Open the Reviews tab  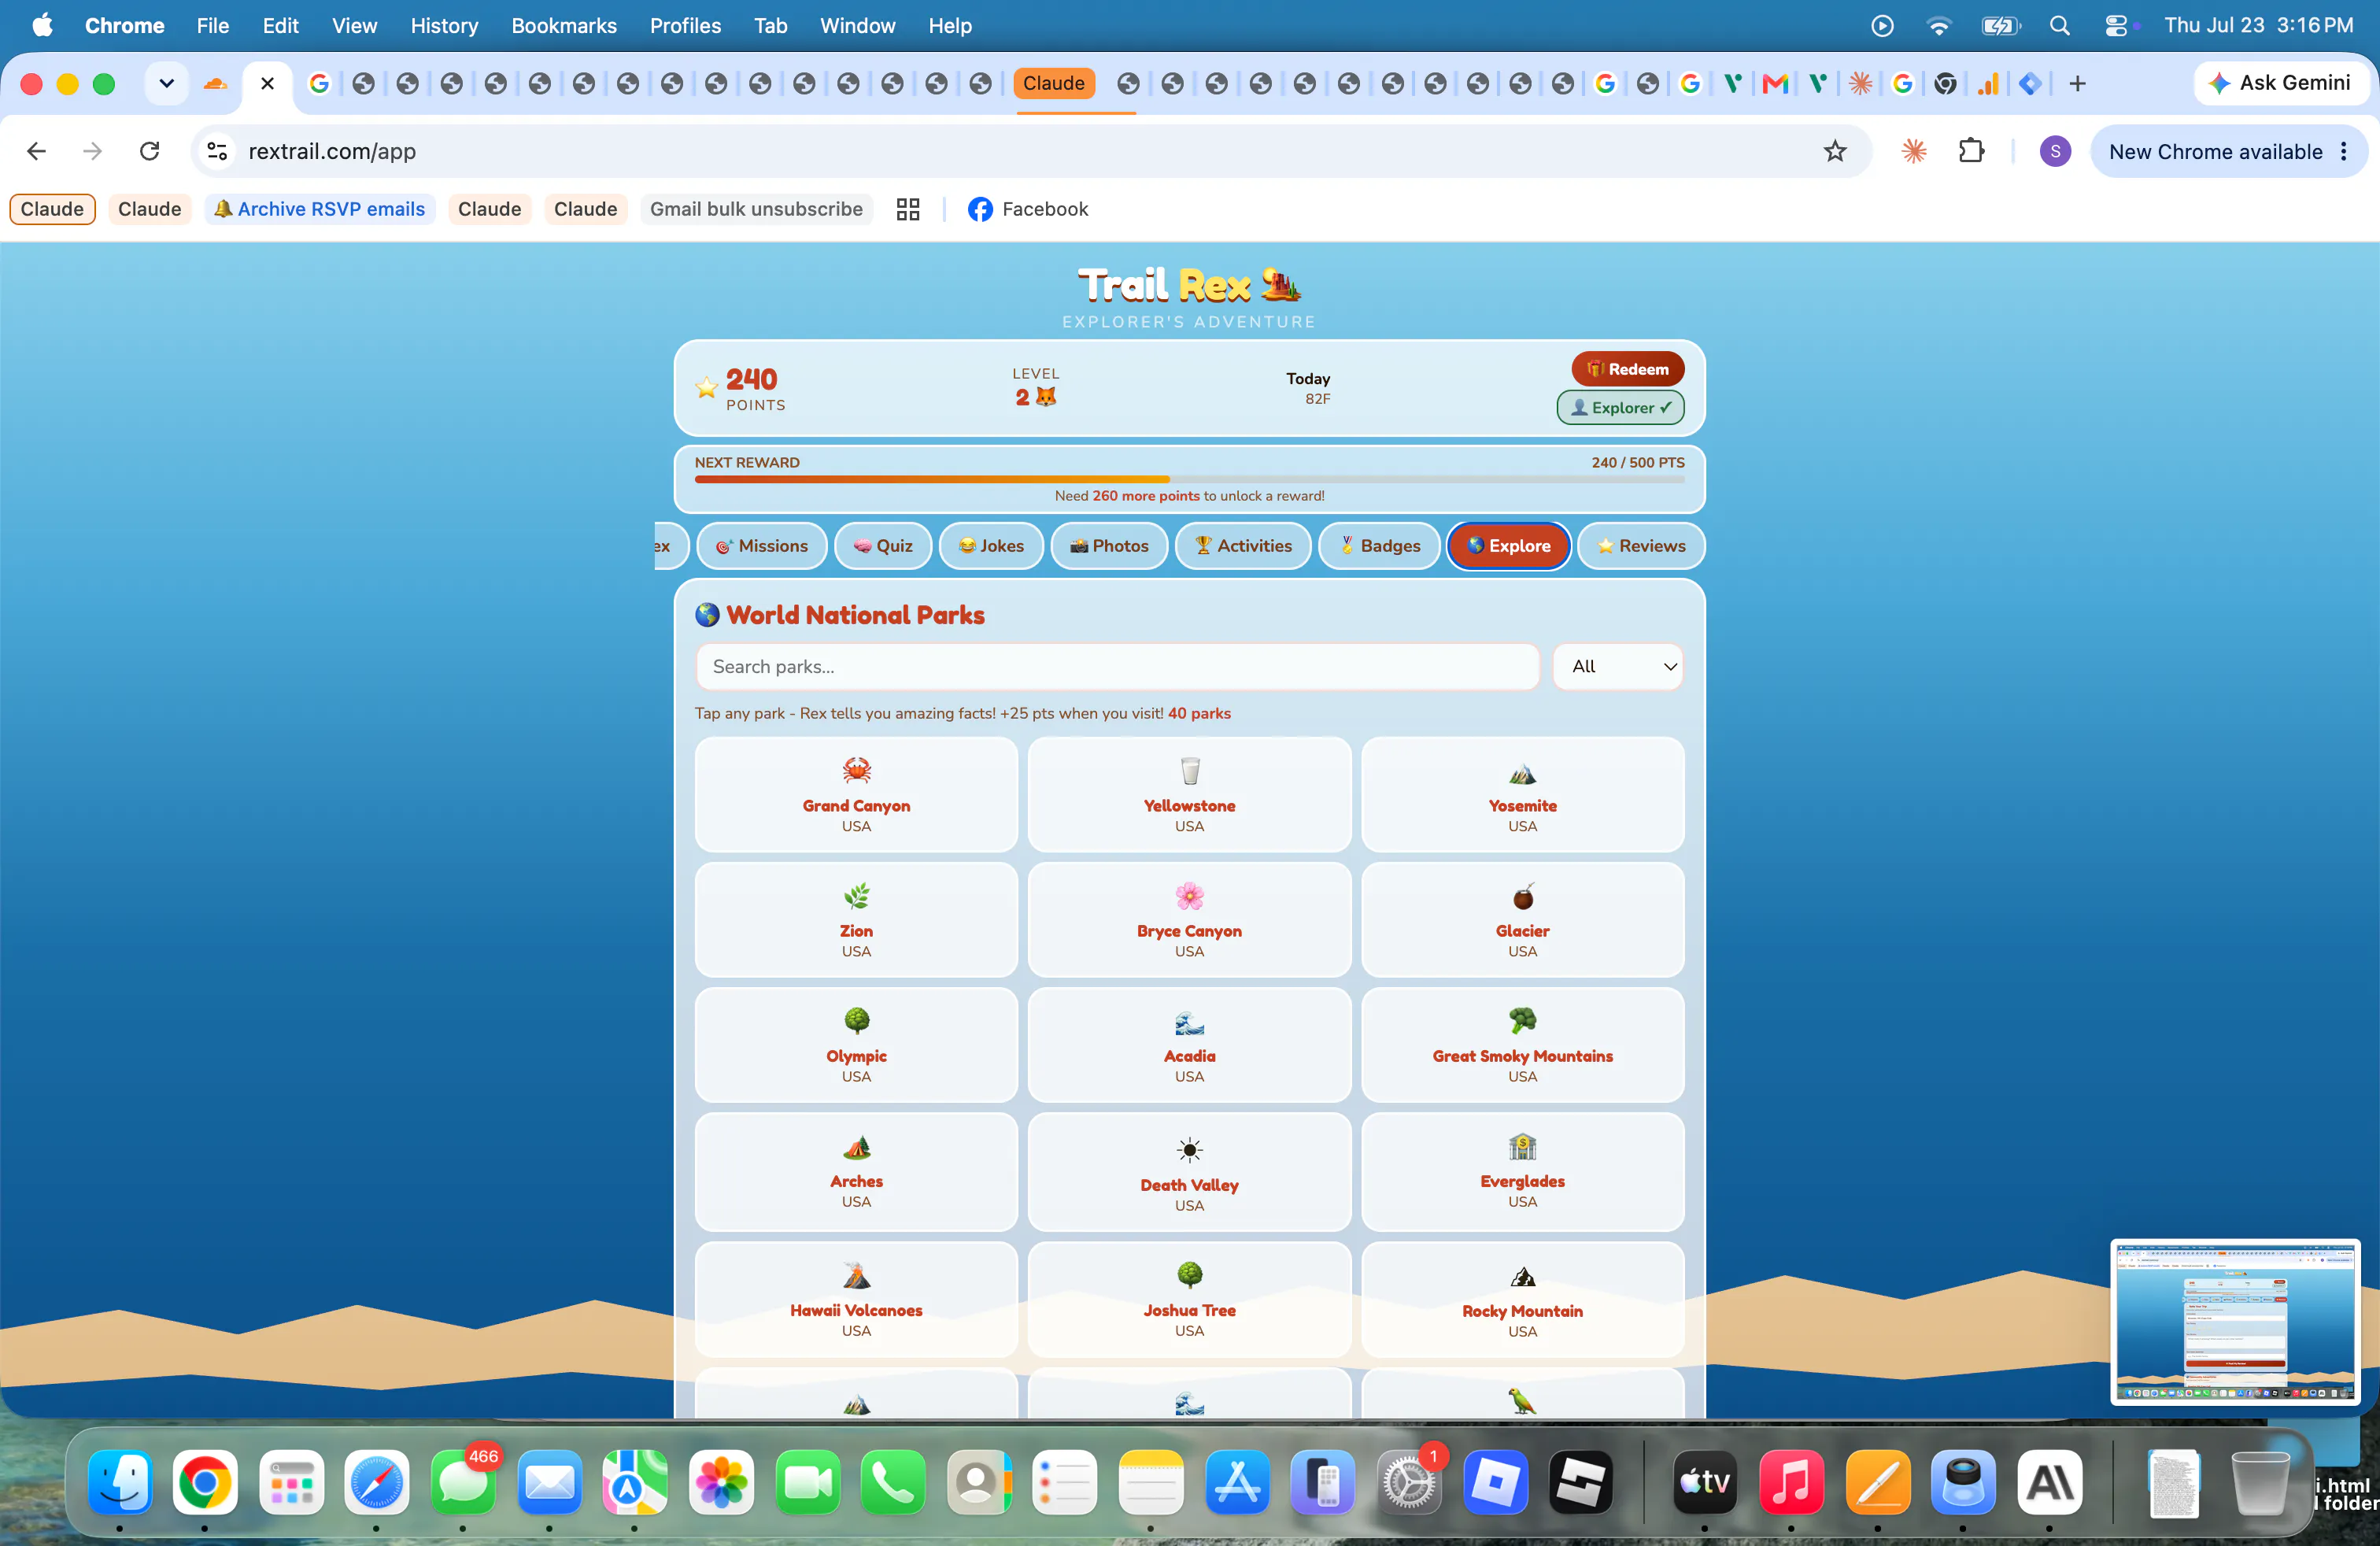[1641, 546]
